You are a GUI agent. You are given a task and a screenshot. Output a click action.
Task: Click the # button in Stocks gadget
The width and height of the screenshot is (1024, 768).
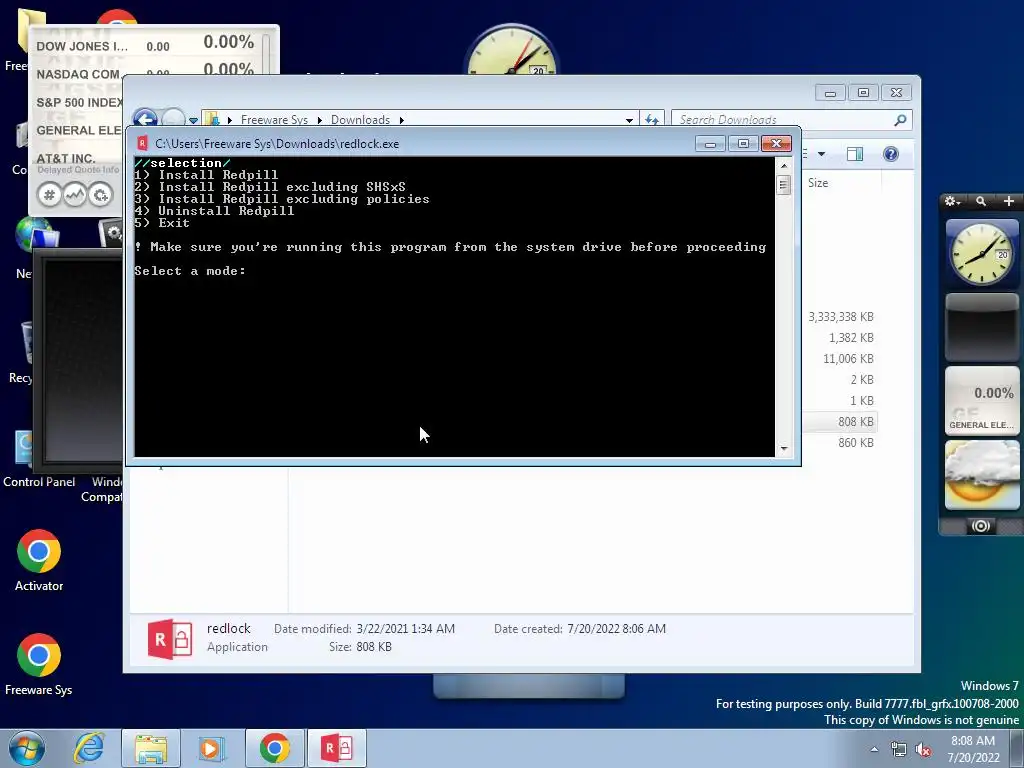[49, 195]
